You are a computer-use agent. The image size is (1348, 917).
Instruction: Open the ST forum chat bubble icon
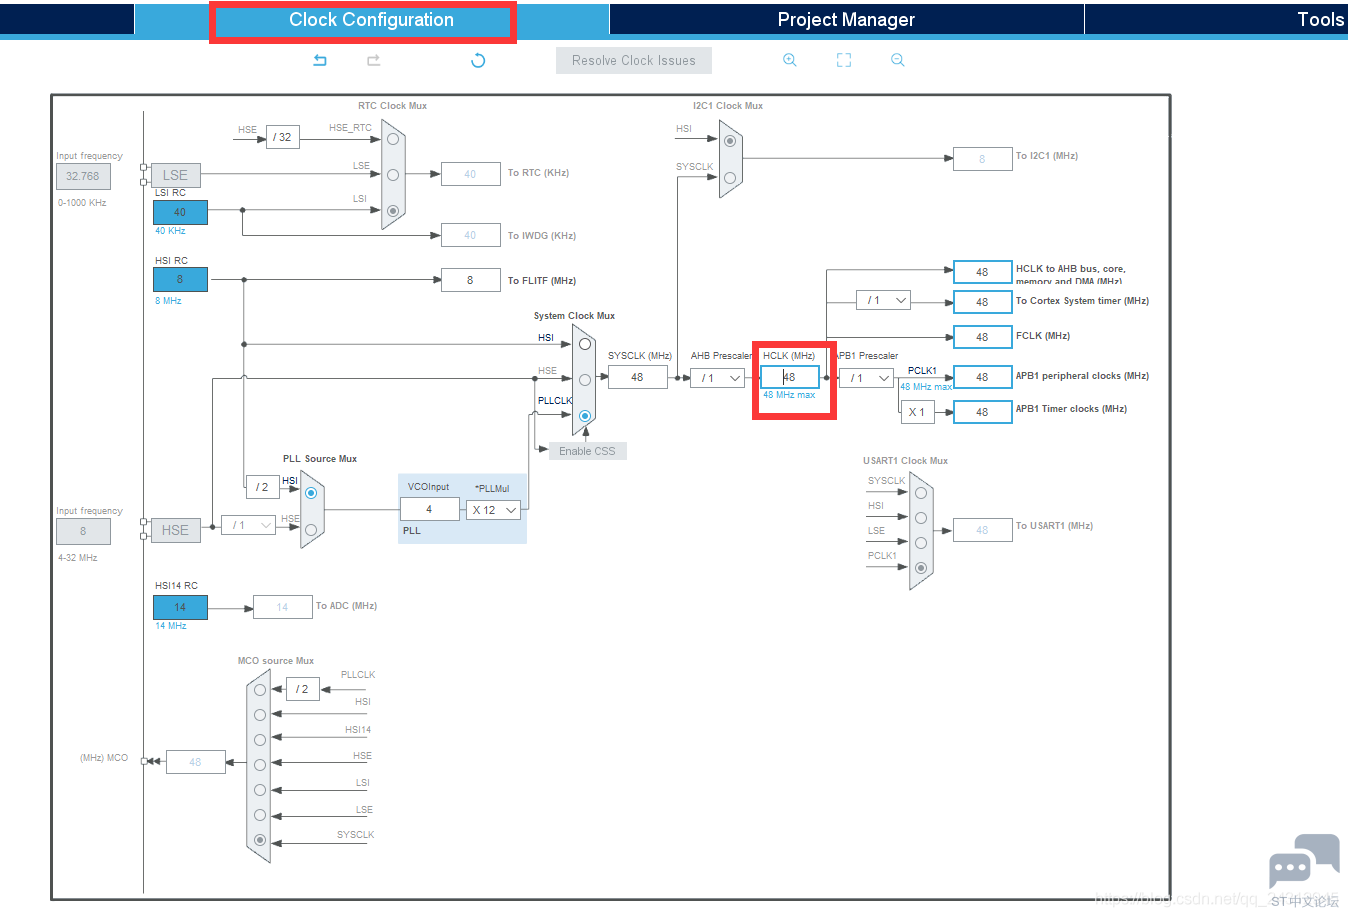(x=1304, y=861)
